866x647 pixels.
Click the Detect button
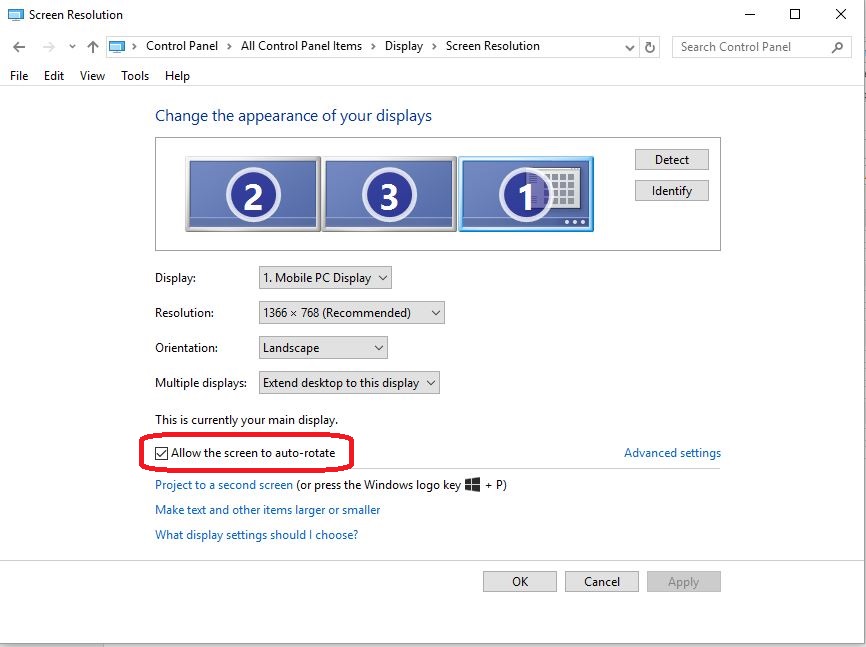coord(671,159)
